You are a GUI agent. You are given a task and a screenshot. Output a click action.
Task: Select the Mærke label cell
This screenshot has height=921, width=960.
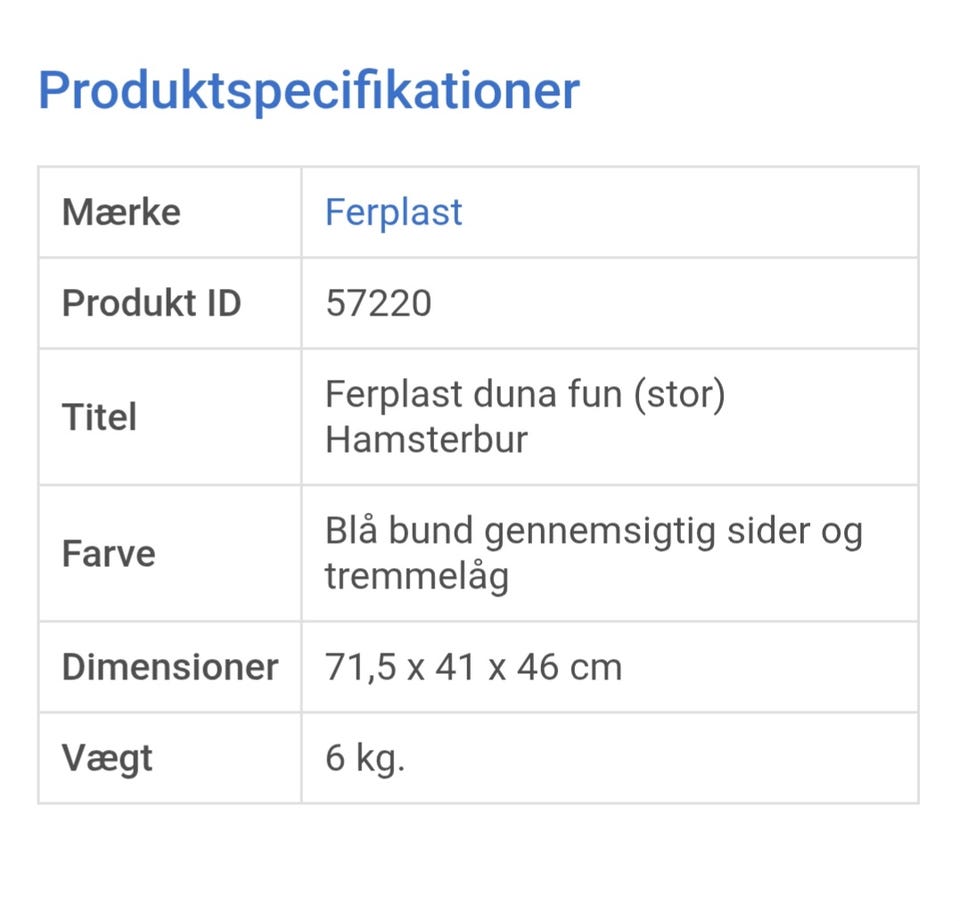pos(121,212)
